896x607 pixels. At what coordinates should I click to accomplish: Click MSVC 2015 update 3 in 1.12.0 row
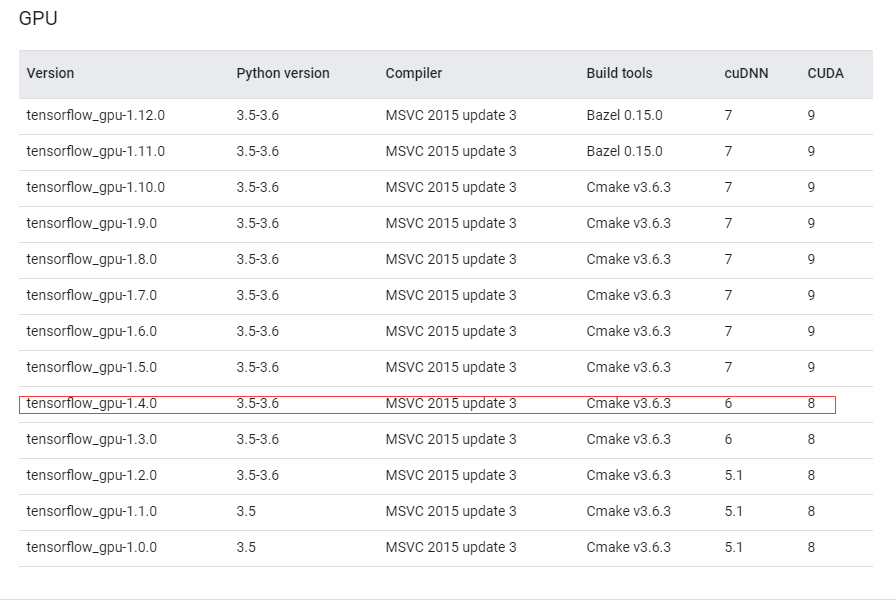click(451, 115)
